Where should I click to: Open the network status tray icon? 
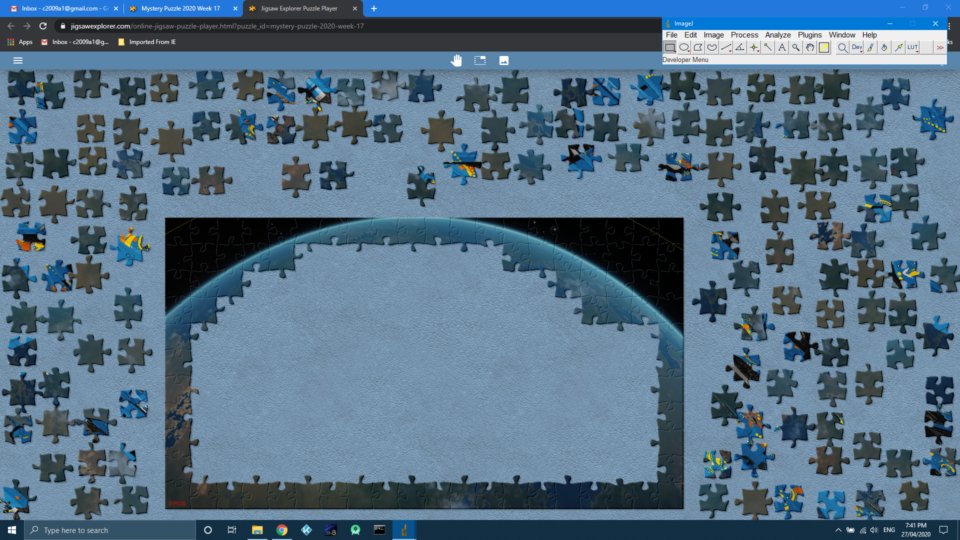click(x=863, y=530)
